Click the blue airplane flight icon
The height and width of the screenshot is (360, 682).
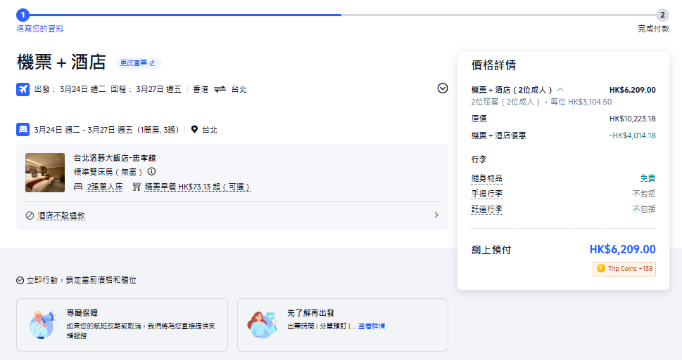coord(23,89)
